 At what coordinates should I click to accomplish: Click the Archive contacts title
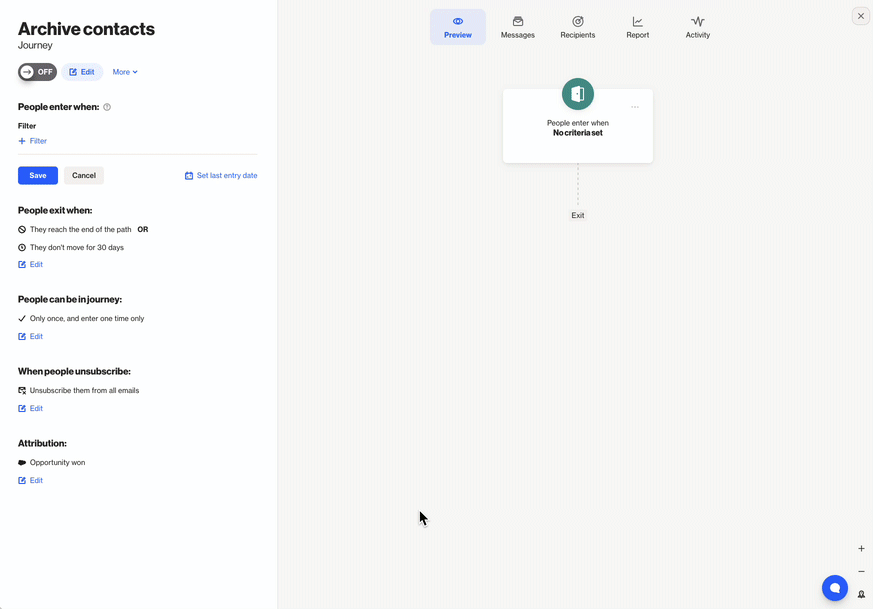coord(86,29)
